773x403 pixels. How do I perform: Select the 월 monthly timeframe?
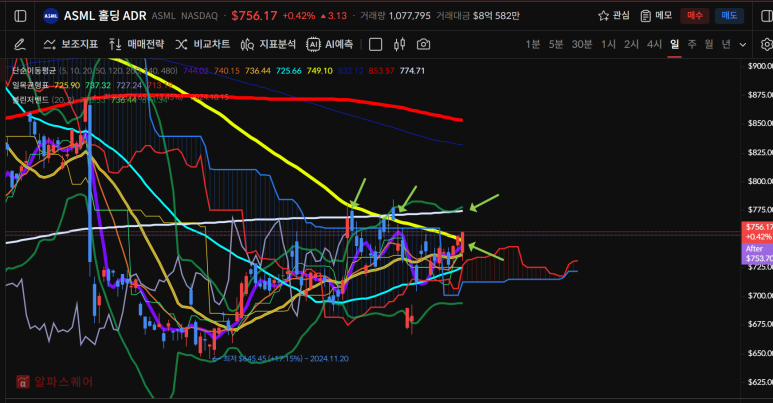(708, 44)
